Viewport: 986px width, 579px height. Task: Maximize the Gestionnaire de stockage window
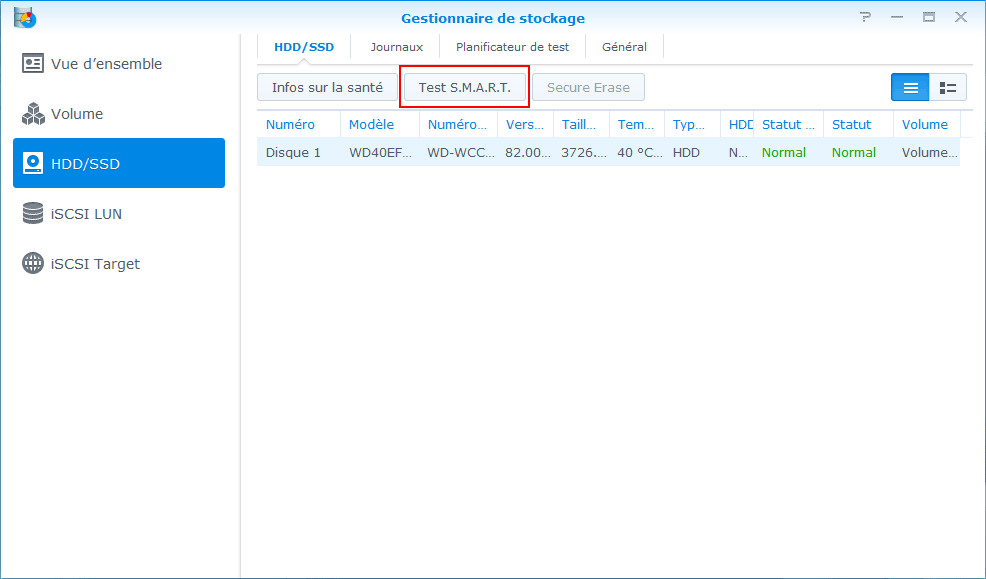point(929,17)
